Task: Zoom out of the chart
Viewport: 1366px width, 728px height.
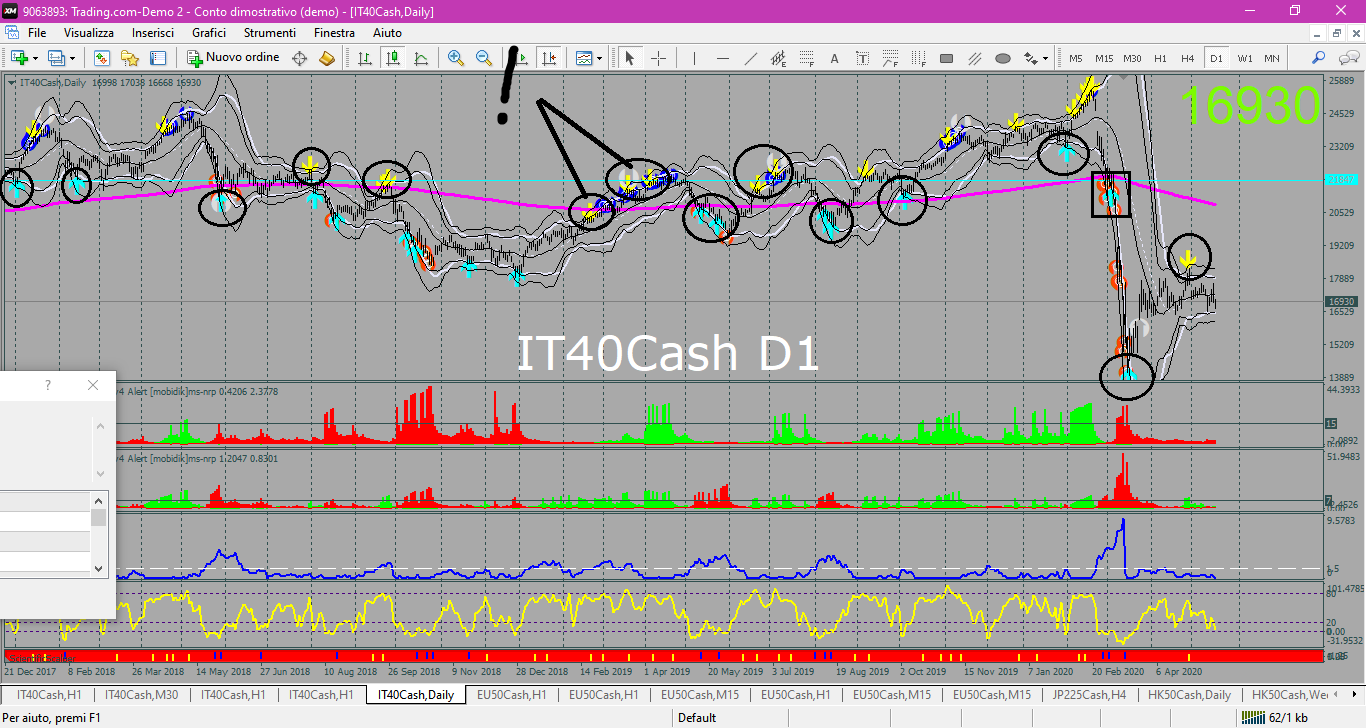Action: click(484, 58)
